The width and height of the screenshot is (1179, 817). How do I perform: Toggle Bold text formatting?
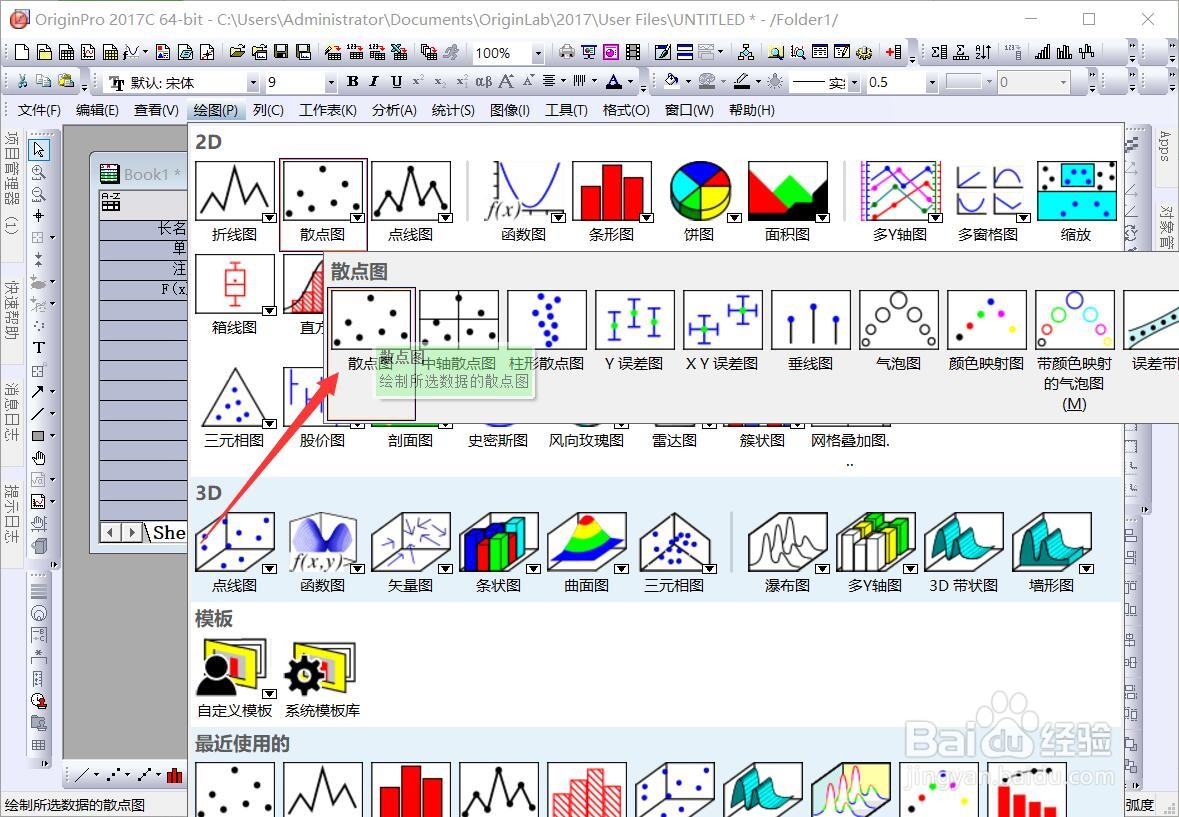(x=352, y=81)
